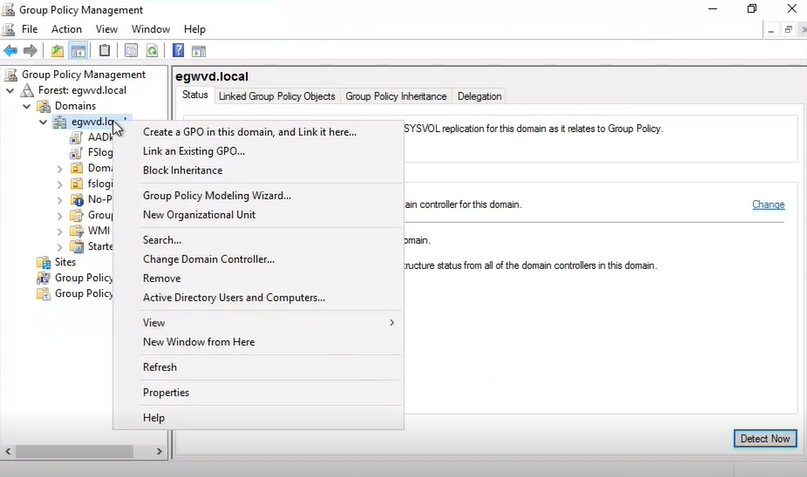Click the Detect Now button
Image resolution: width=807 pixels, height=477 pixels.
(765, 439)
